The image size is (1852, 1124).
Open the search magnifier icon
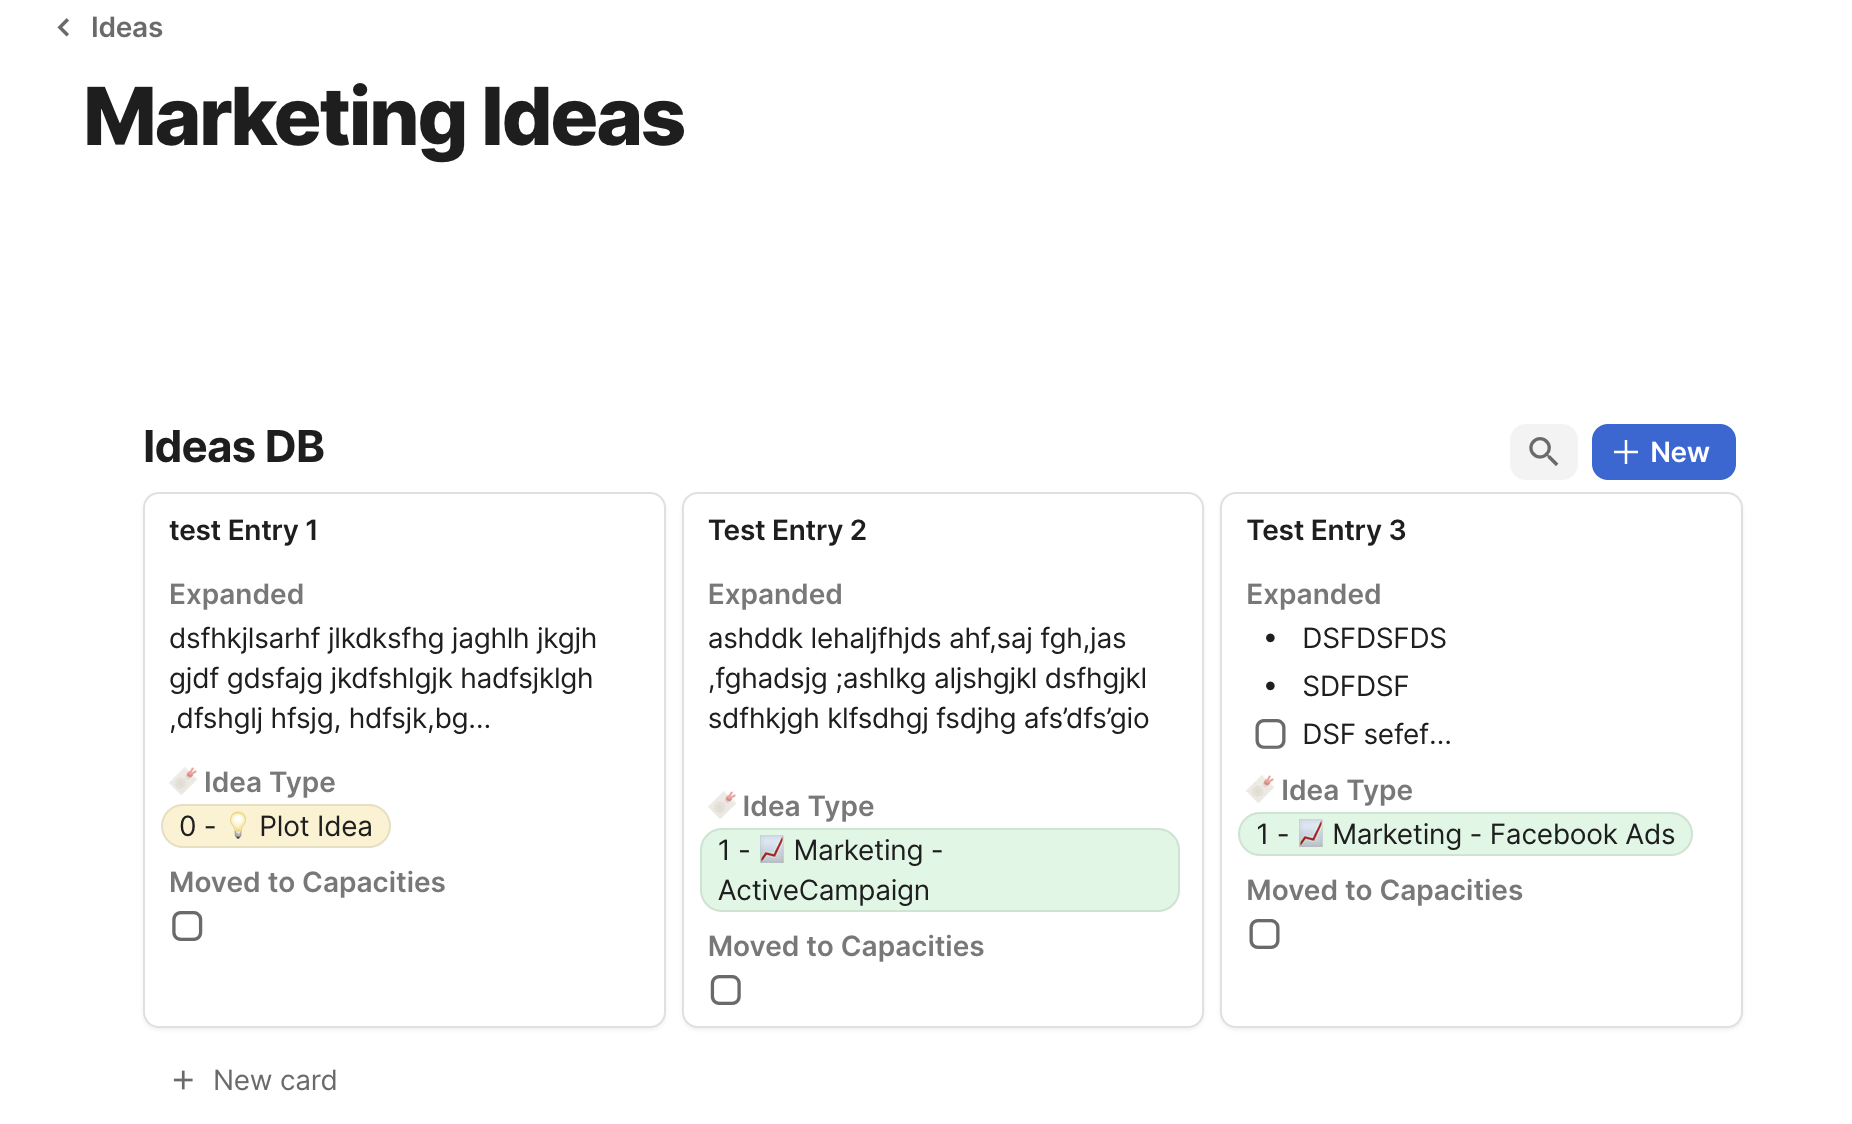coord(1543,452)
